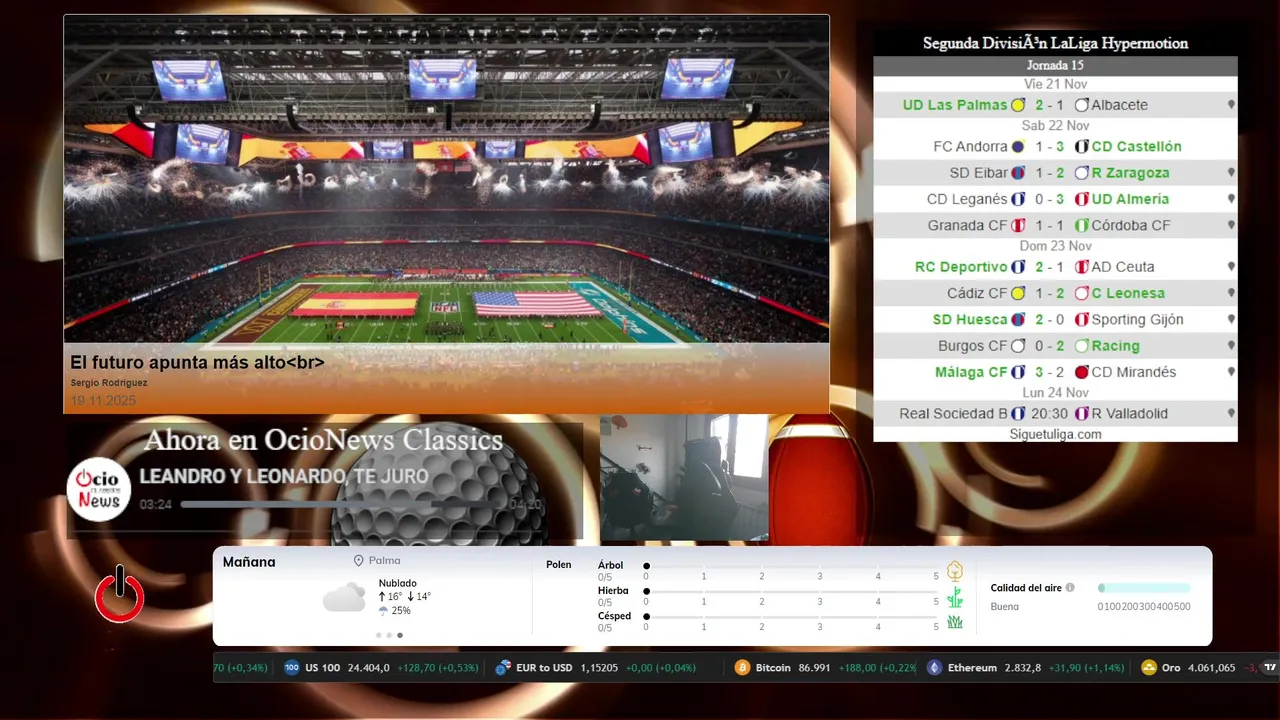Click the Burgos CF team name
Viewport: 1280px width, 720px height.
tap(973, 346)
